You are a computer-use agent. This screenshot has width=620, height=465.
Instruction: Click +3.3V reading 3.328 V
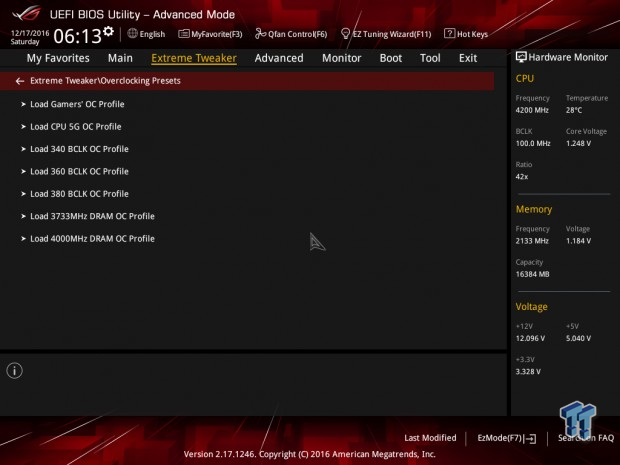[528, 372]
